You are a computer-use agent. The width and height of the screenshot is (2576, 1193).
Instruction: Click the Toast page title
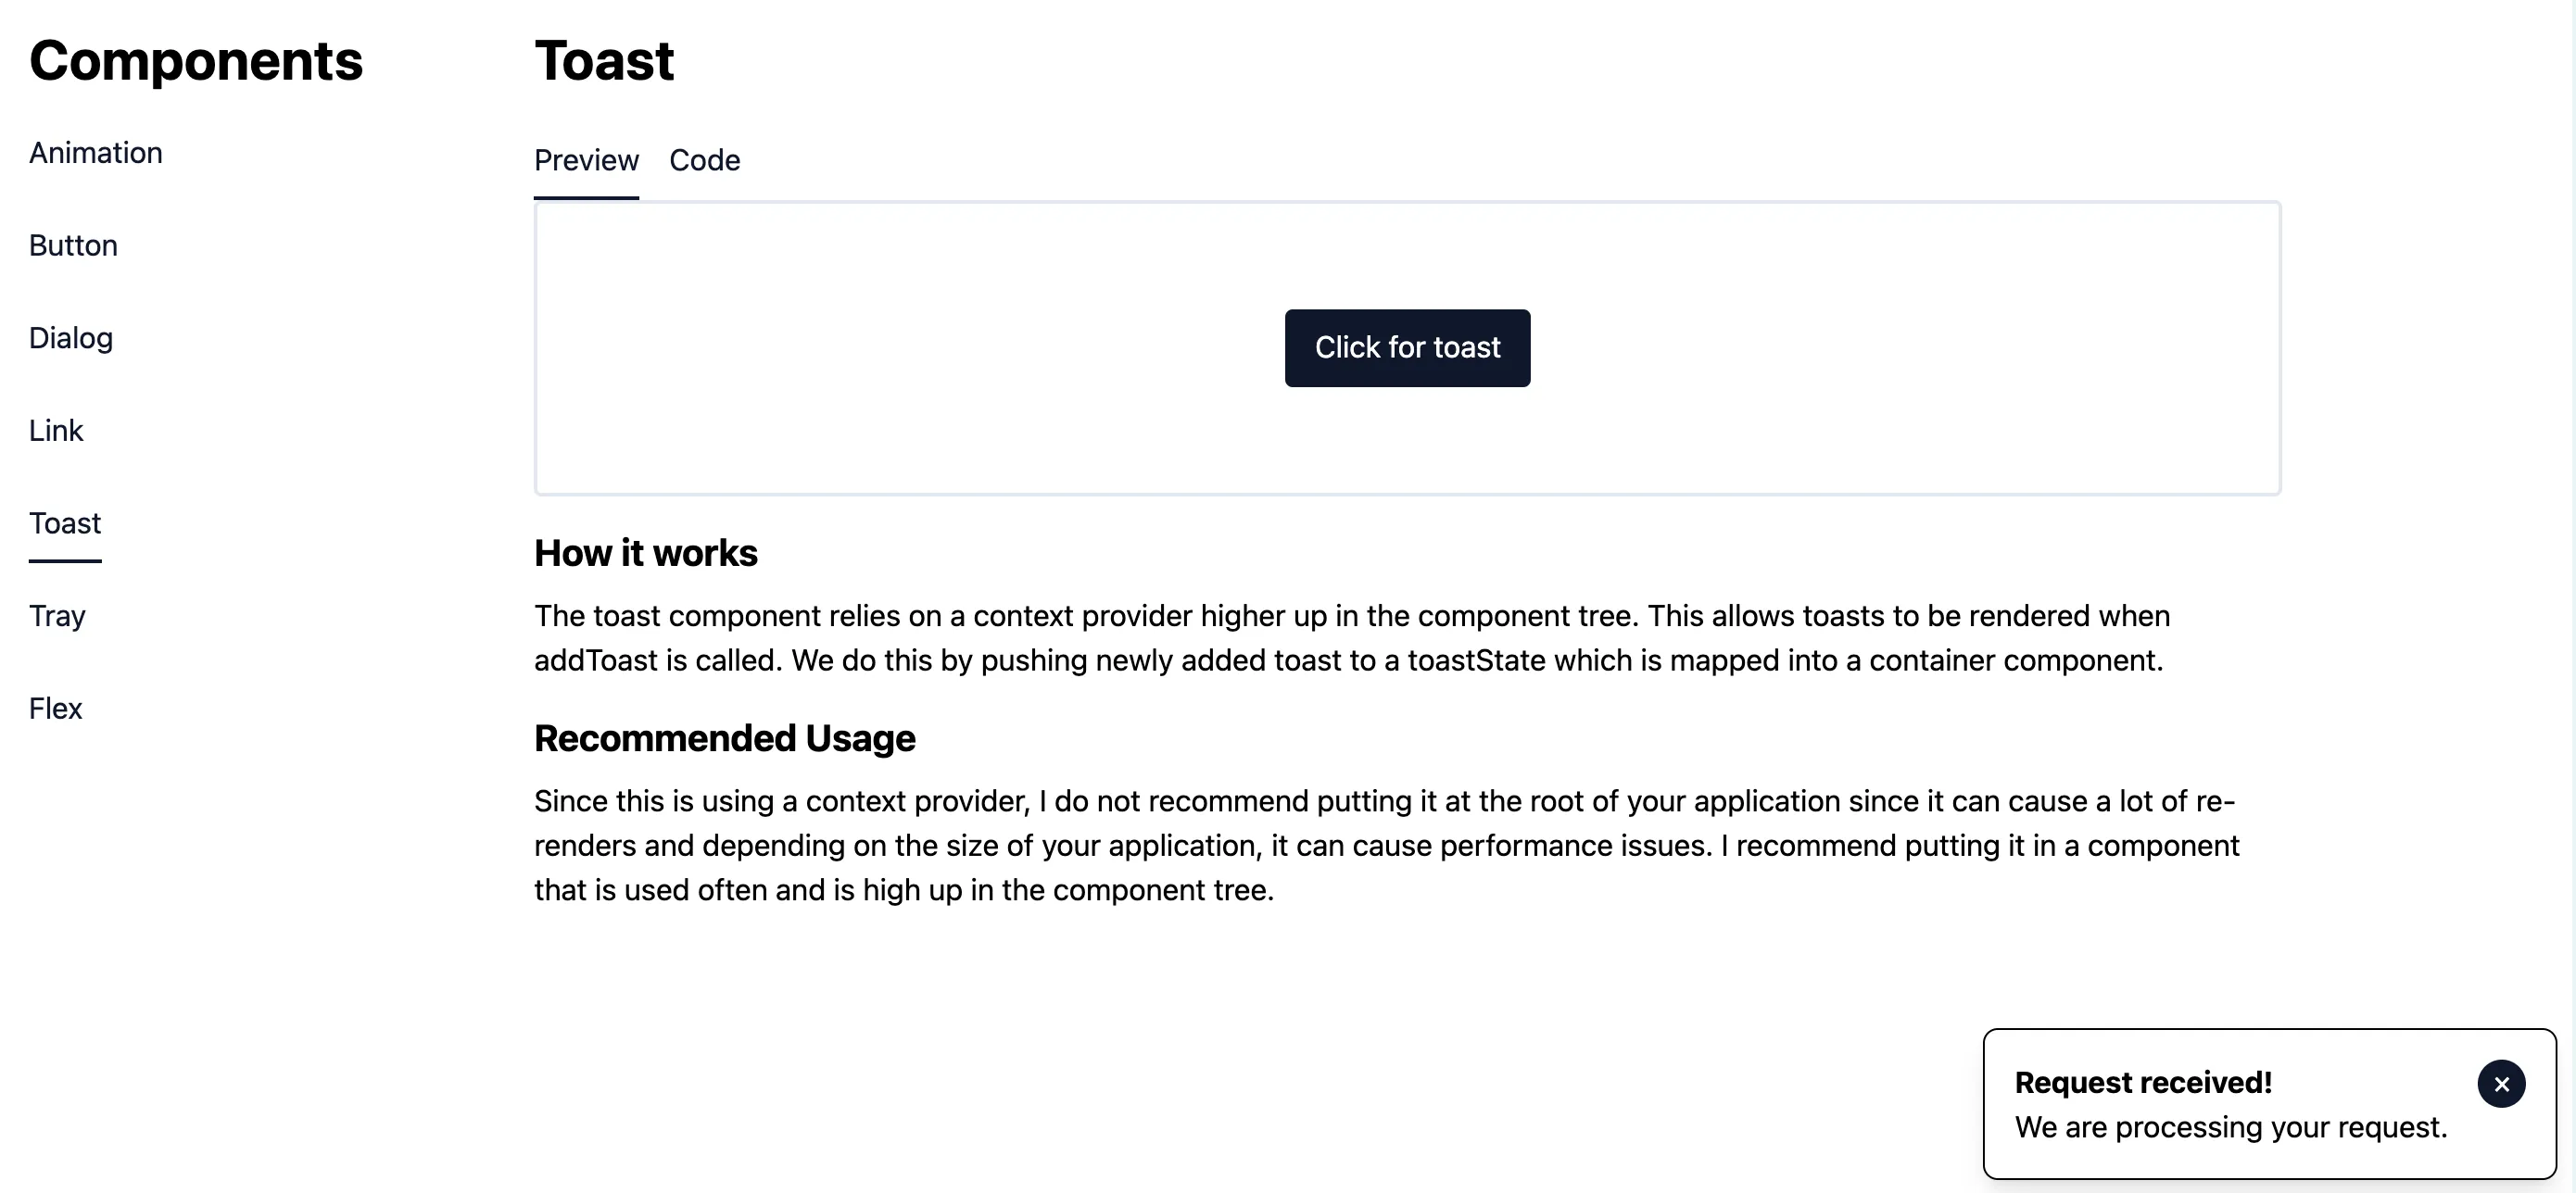pyautogui.click(x=604, y=60)
